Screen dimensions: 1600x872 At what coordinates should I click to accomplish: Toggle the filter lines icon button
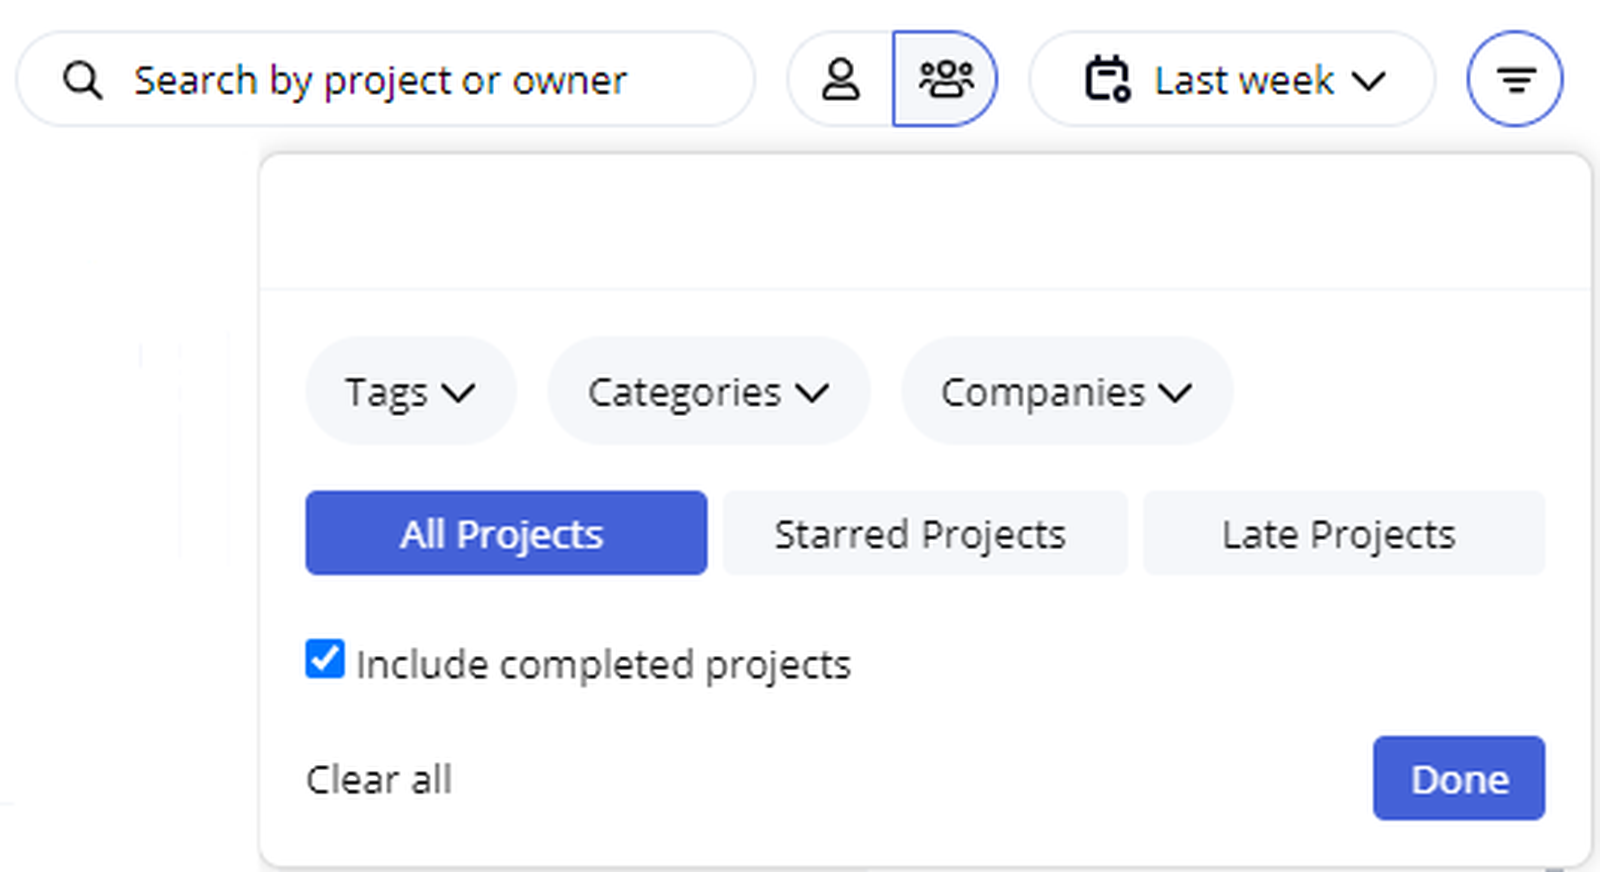pos(1515,79)
